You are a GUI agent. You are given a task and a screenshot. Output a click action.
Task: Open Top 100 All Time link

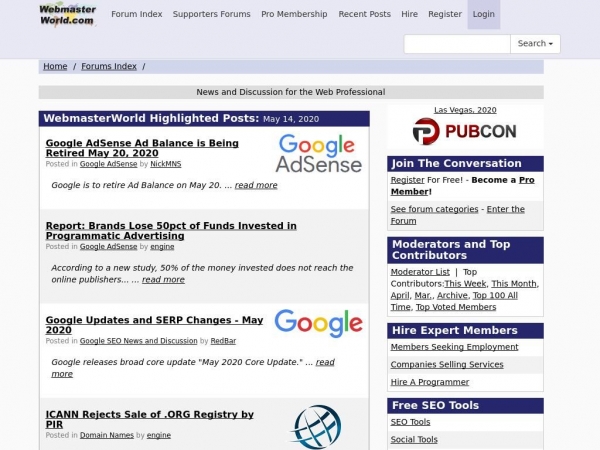(495, 296)
